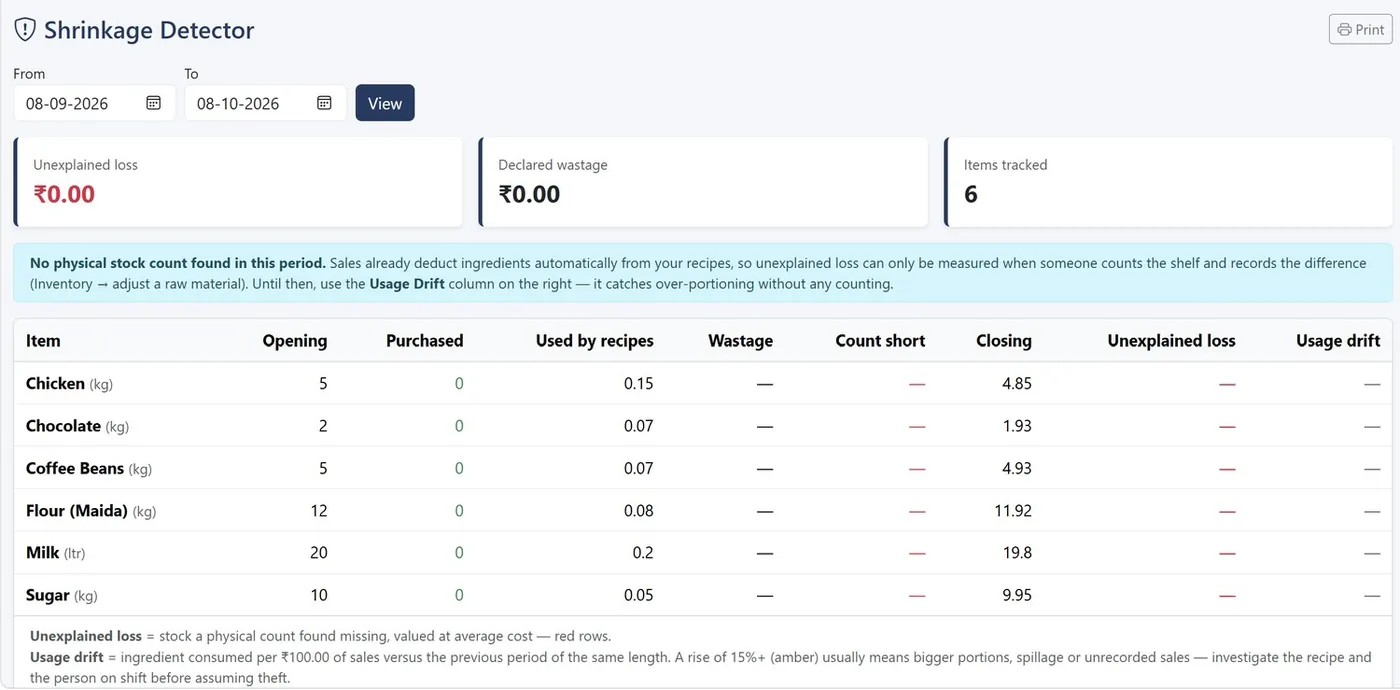Screen dimensions: 1400x690
Task: Click the Print button
Action: click(1360, 29)
